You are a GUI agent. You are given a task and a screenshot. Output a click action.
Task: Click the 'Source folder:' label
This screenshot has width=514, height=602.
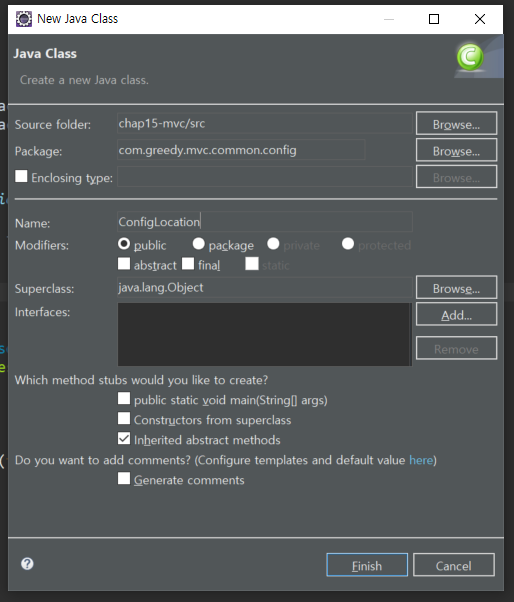53,125
